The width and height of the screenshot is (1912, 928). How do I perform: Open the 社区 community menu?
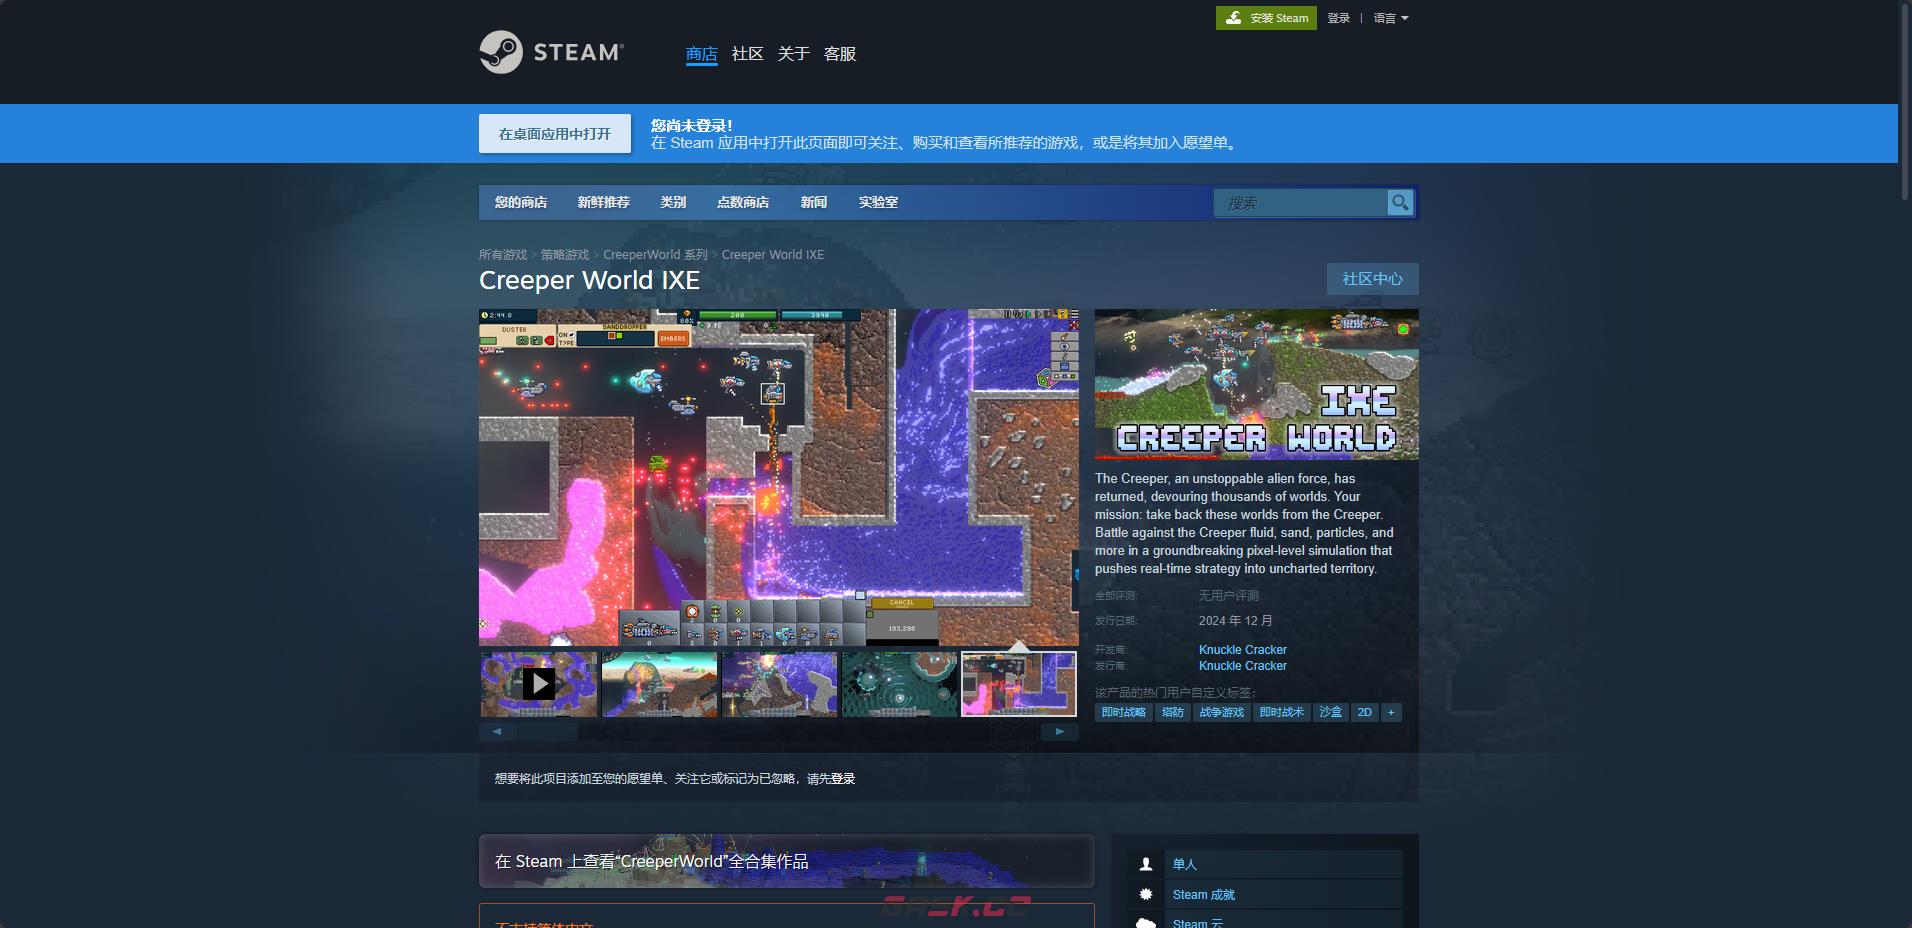(x=747, y=54)
